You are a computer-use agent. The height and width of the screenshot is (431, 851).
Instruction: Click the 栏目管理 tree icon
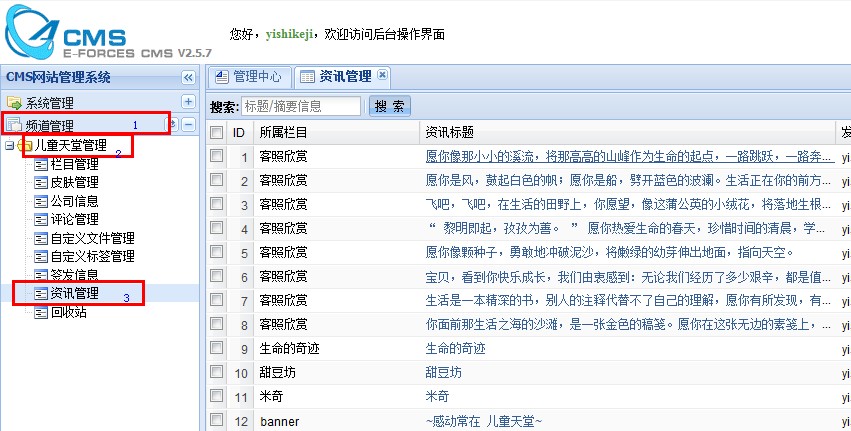[x=40, y=164]
